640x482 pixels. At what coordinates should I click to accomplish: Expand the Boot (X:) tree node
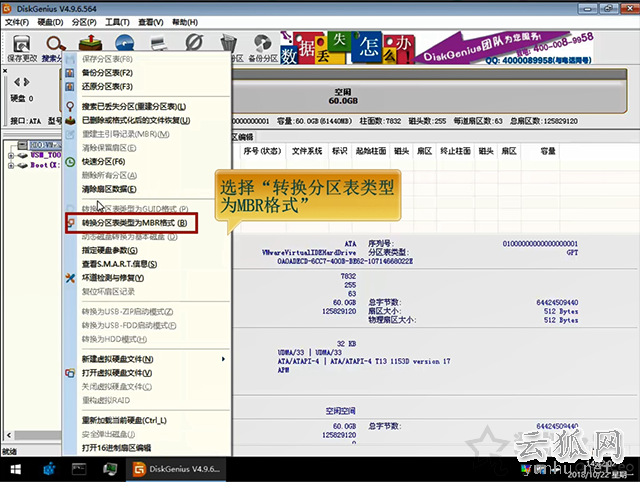coord(11,165)
